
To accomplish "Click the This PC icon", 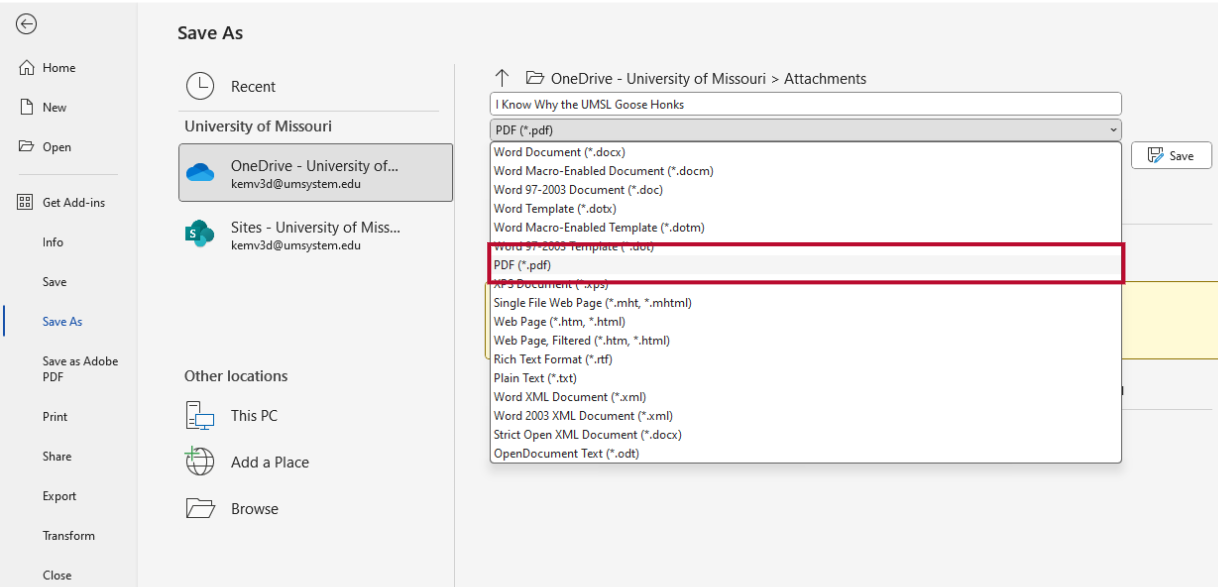I will 200,415.
